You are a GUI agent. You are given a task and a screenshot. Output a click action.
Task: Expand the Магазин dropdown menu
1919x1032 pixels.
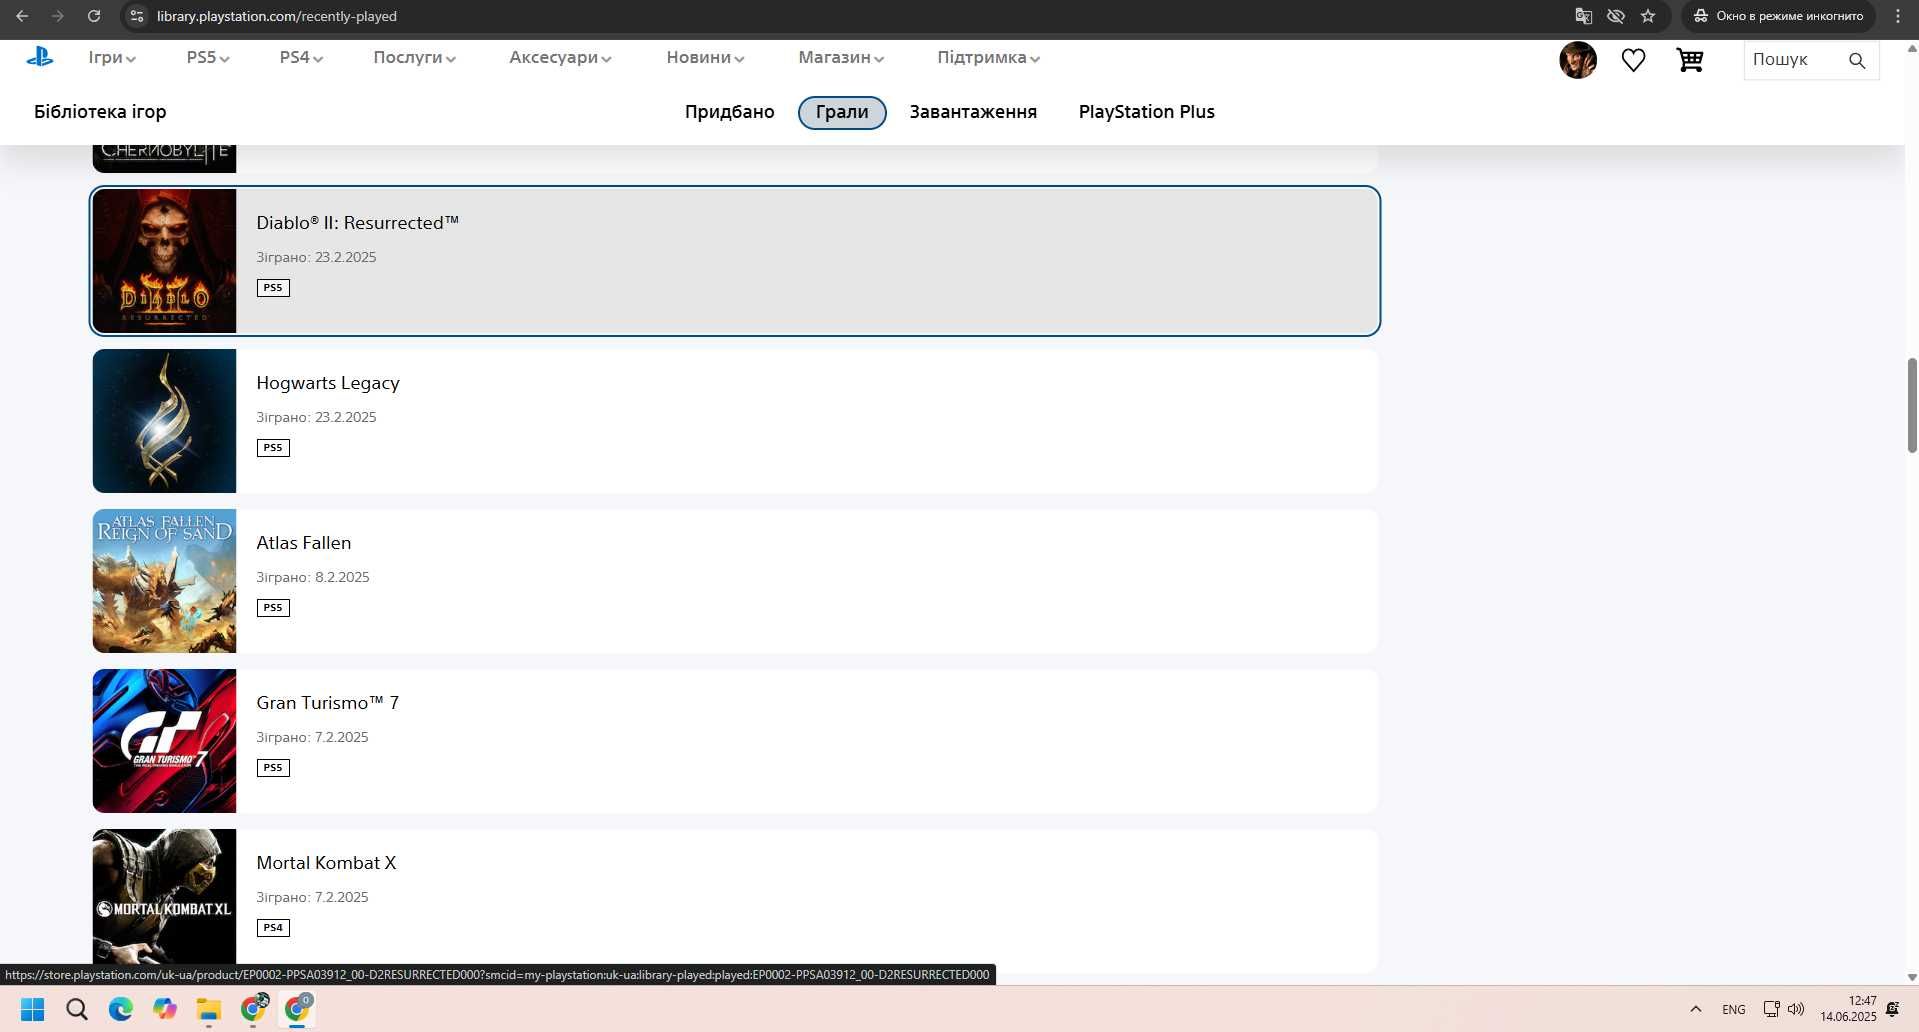pos(841,57)
